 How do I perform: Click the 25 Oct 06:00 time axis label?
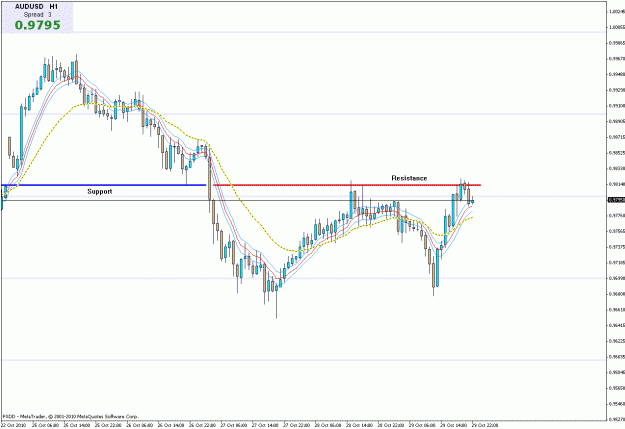(x=45, y=425)
